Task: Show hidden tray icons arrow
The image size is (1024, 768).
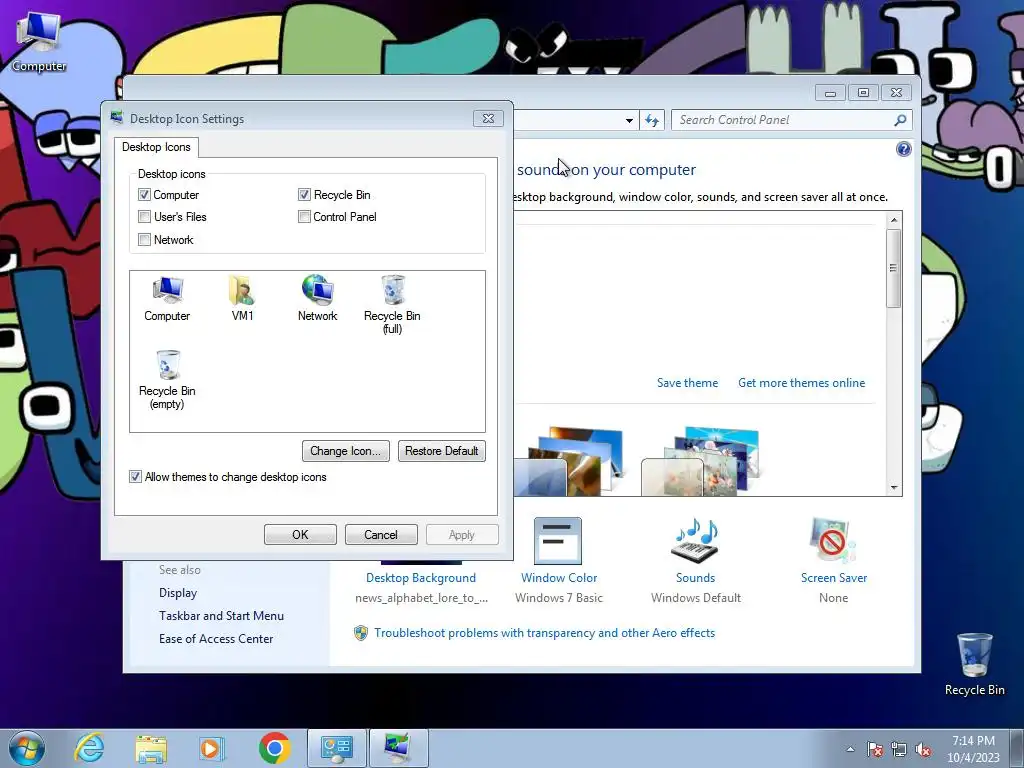Action: [x=850, y=749]
